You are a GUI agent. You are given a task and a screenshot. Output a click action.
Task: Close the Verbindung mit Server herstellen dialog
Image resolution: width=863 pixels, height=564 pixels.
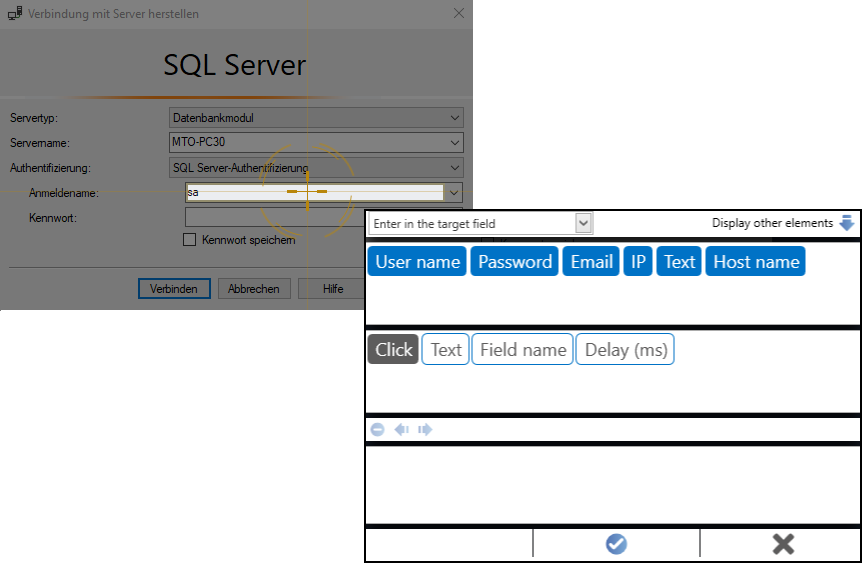[x=458, y=13]
